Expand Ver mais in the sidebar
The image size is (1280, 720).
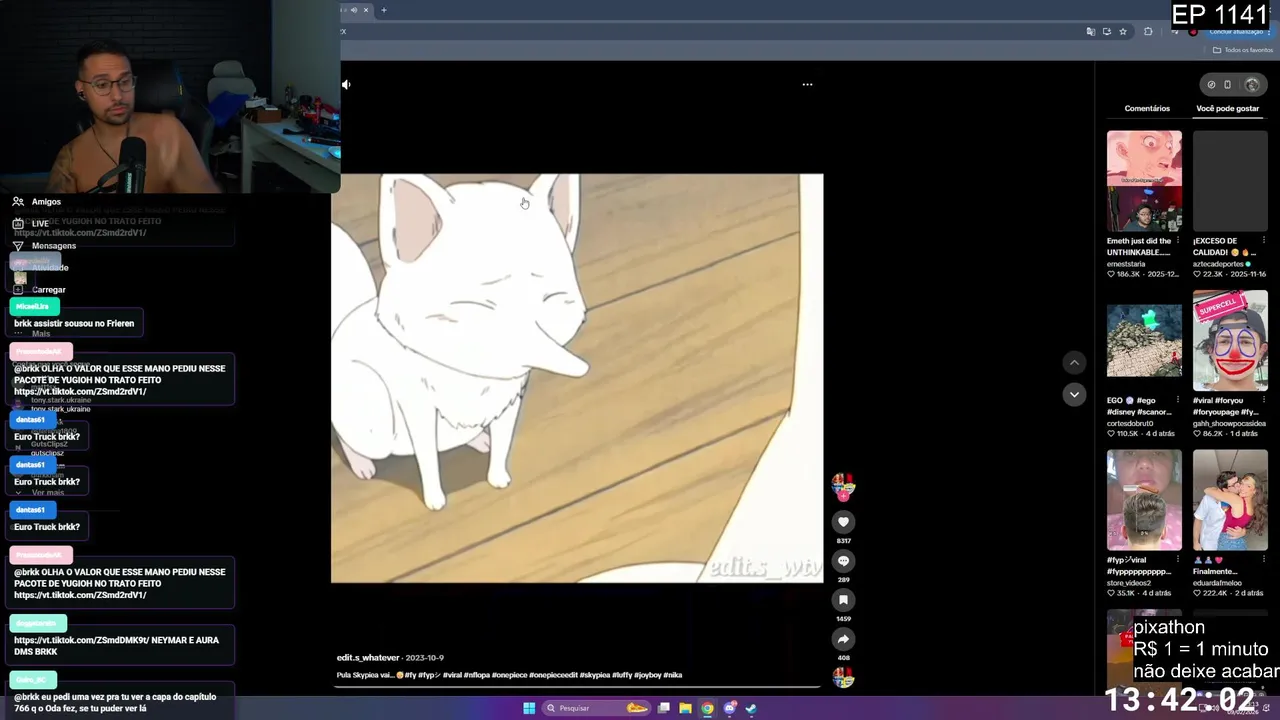tap(48, 493)
